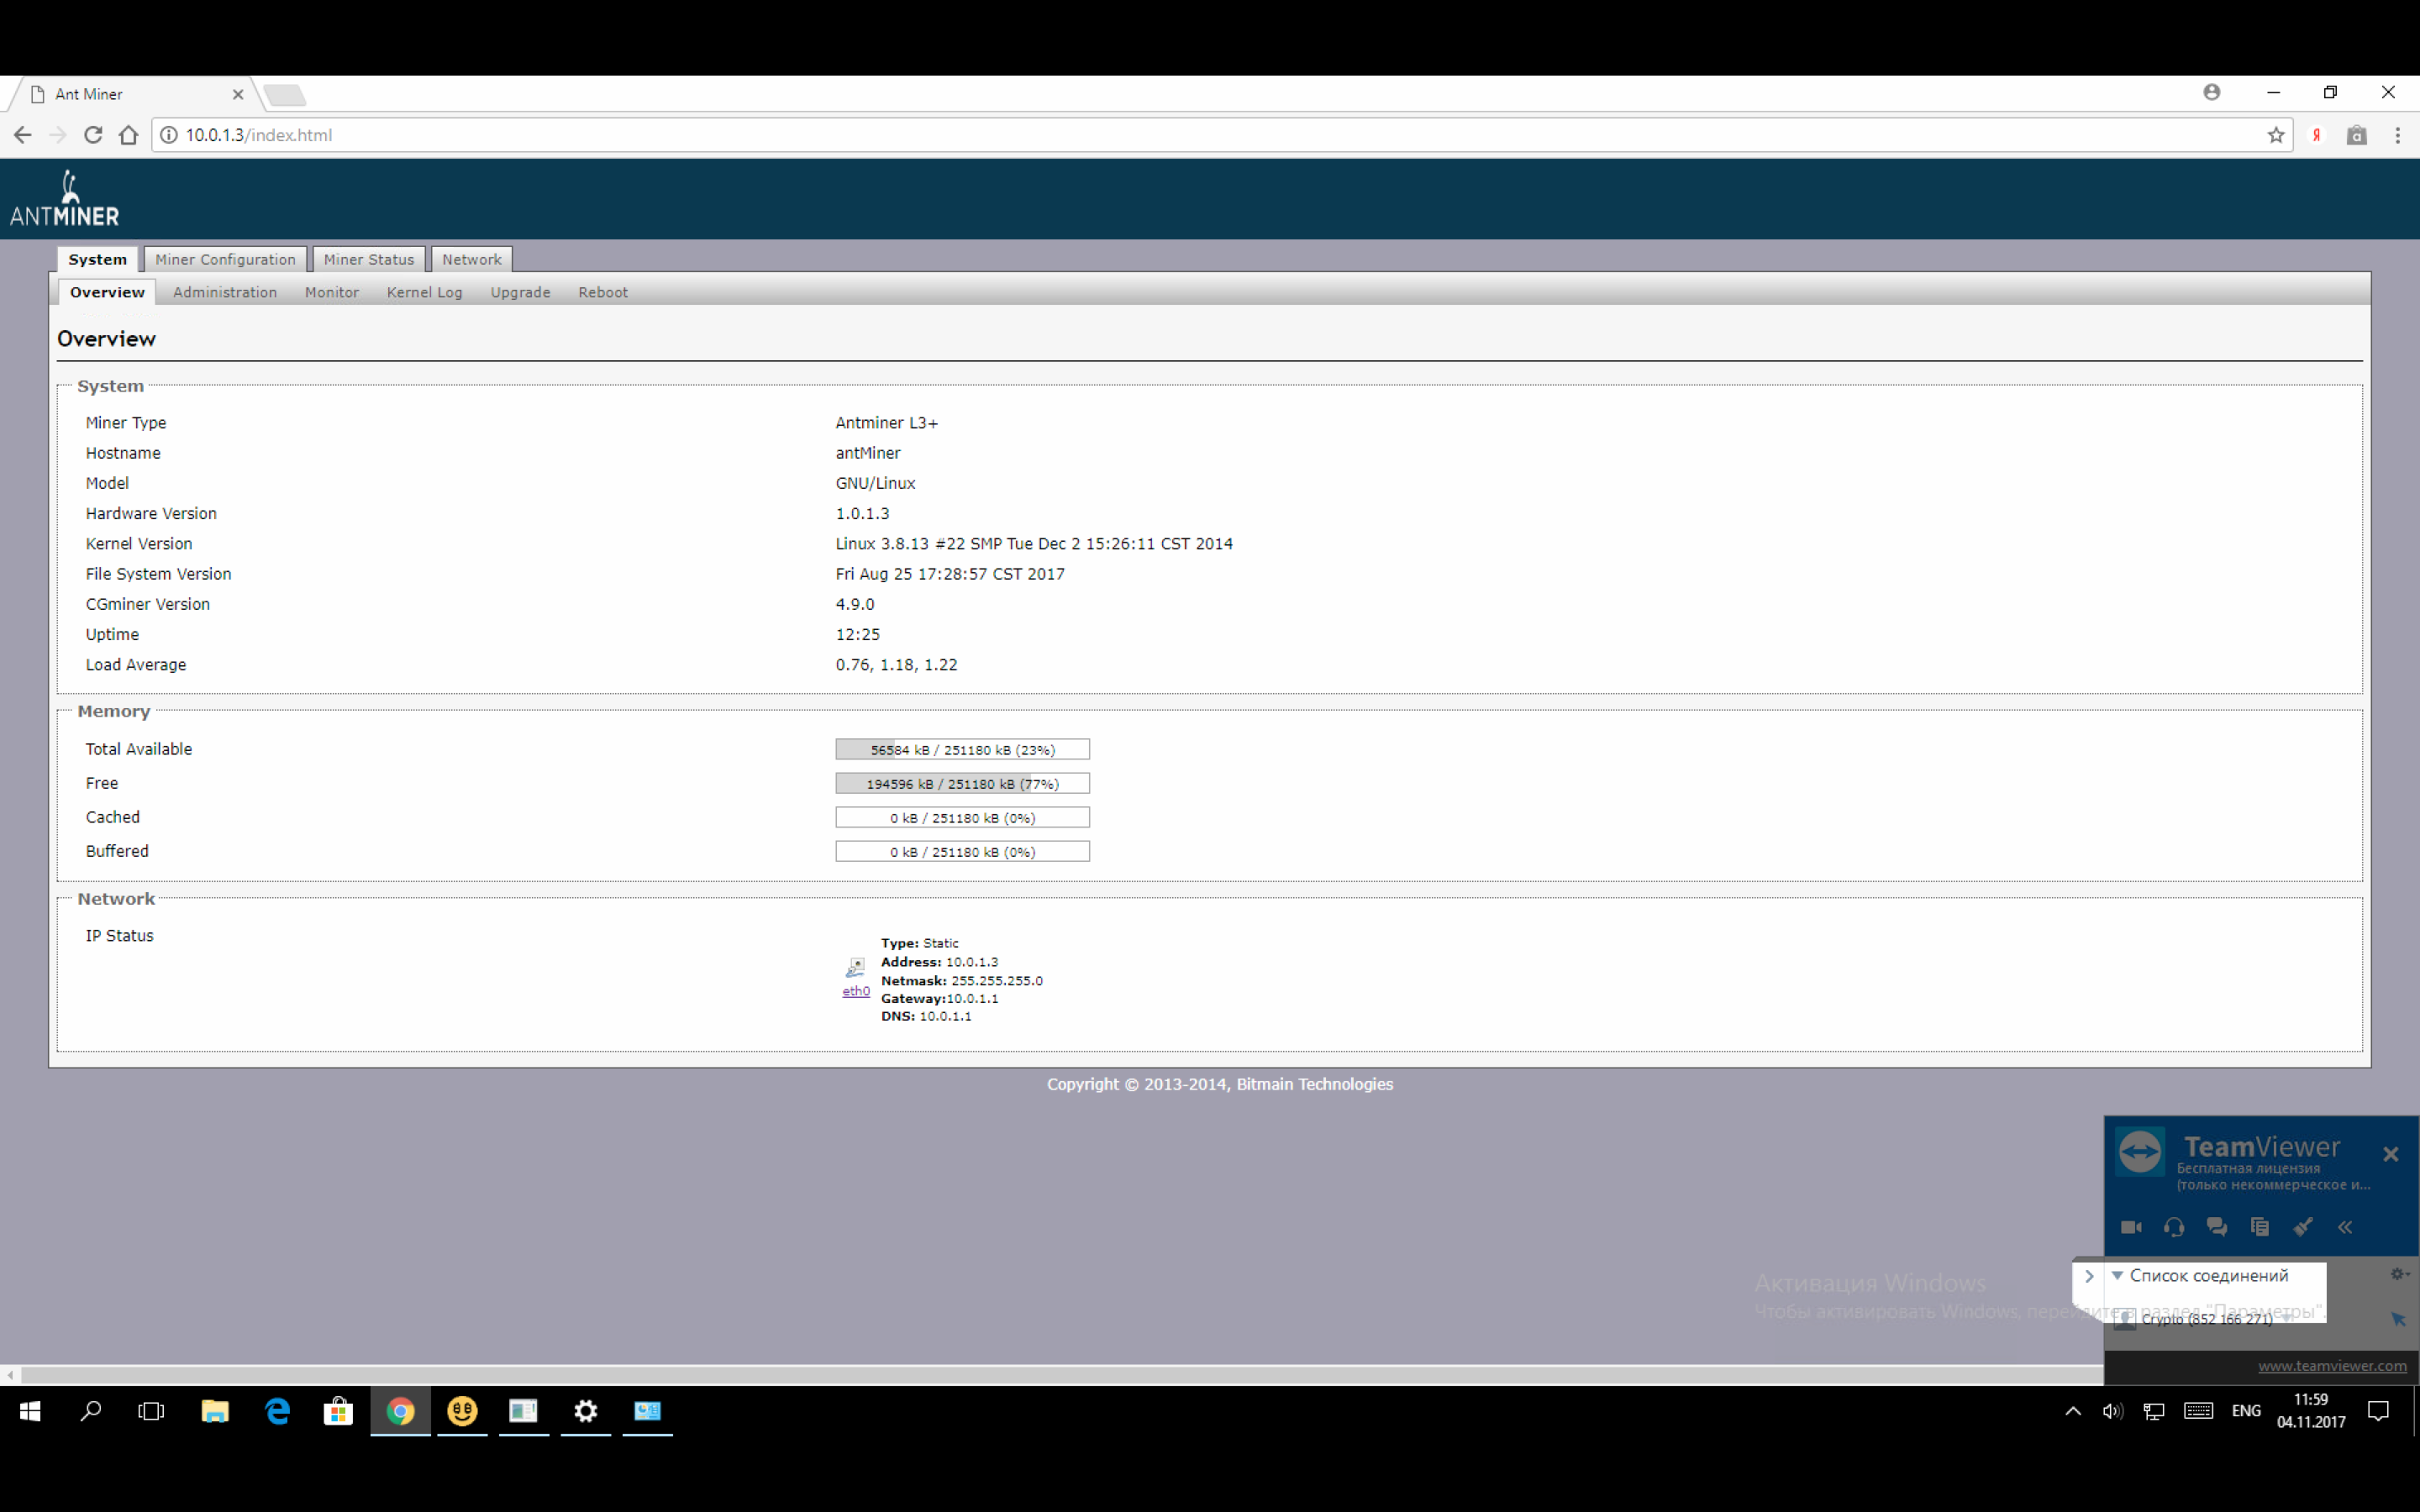Open the touch keyboard tray icon

2198,1411
